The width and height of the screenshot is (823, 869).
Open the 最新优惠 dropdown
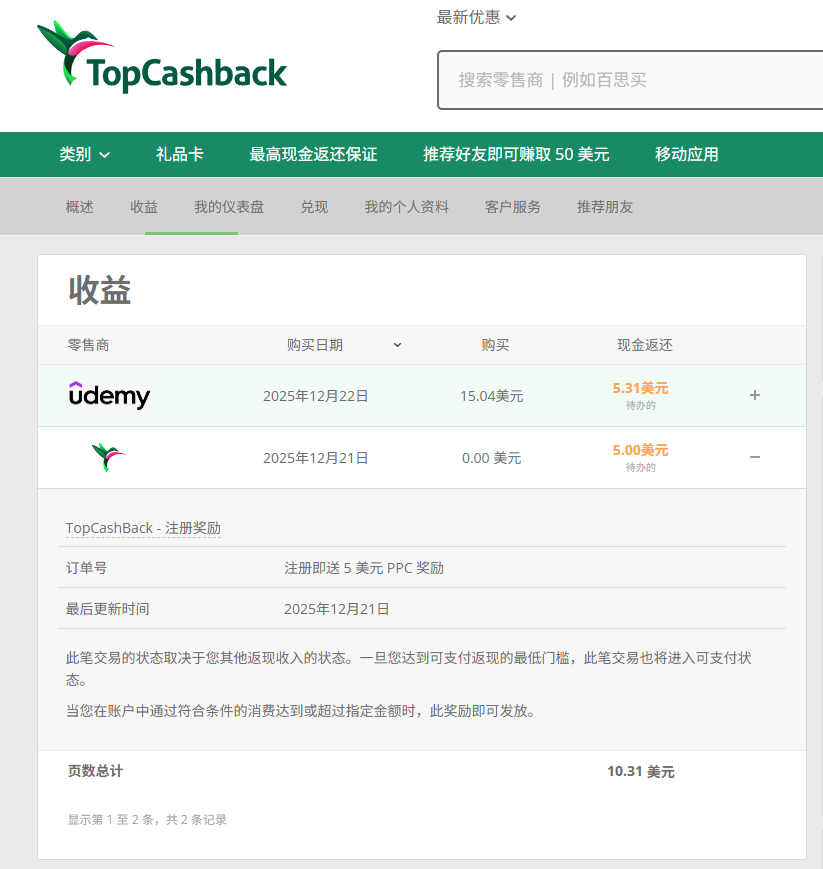point(476,18)
